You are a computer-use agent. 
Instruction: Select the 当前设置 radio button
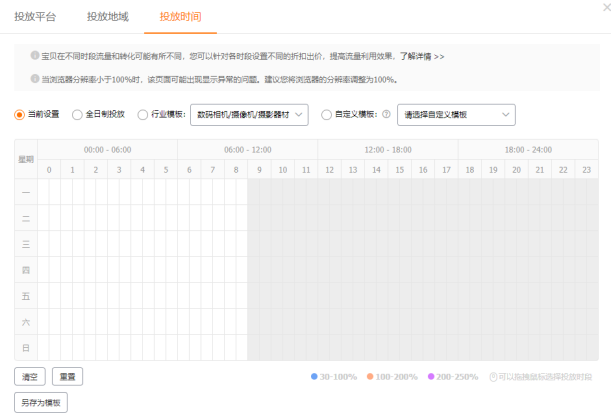(19, 115)
